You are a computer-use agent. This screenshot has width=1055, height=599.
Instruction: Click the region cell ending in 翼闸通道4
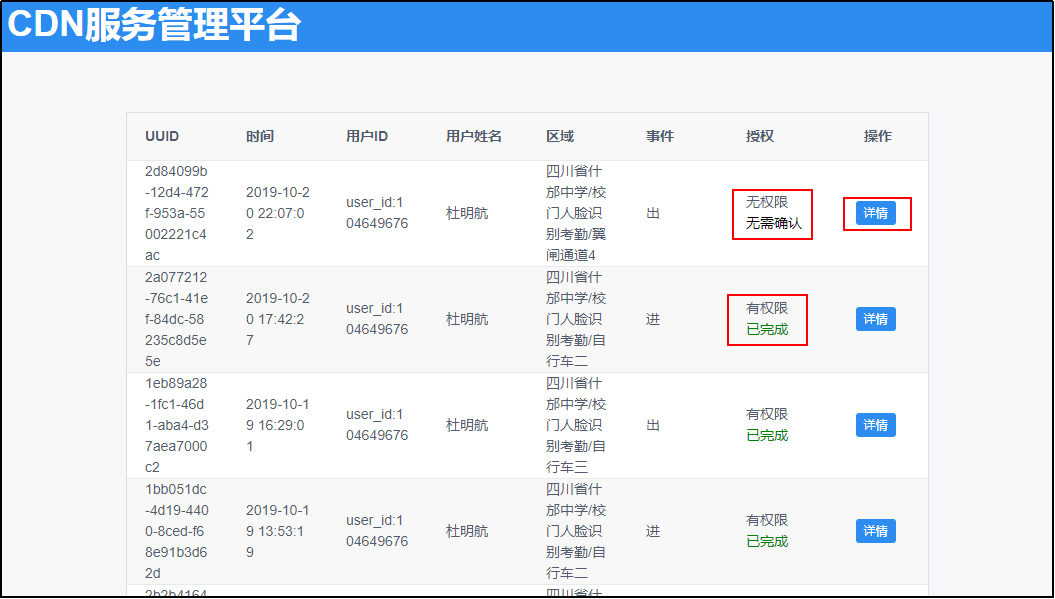576,213
